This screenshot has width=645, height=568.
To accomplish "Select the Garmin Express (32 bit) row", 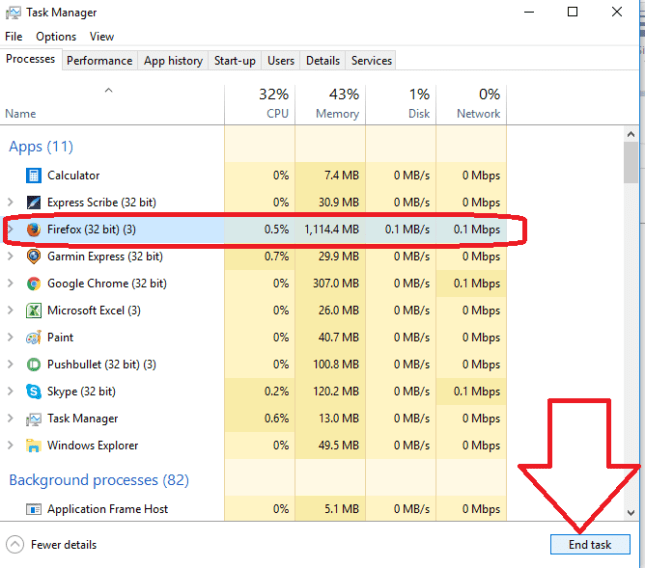I will click(x=253, y=257).
